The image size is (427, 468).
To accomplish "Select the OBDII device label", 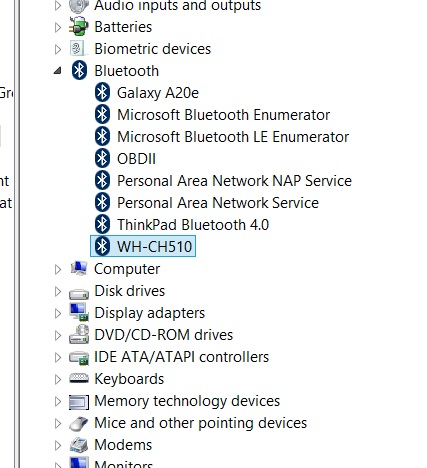I will 136,159.
